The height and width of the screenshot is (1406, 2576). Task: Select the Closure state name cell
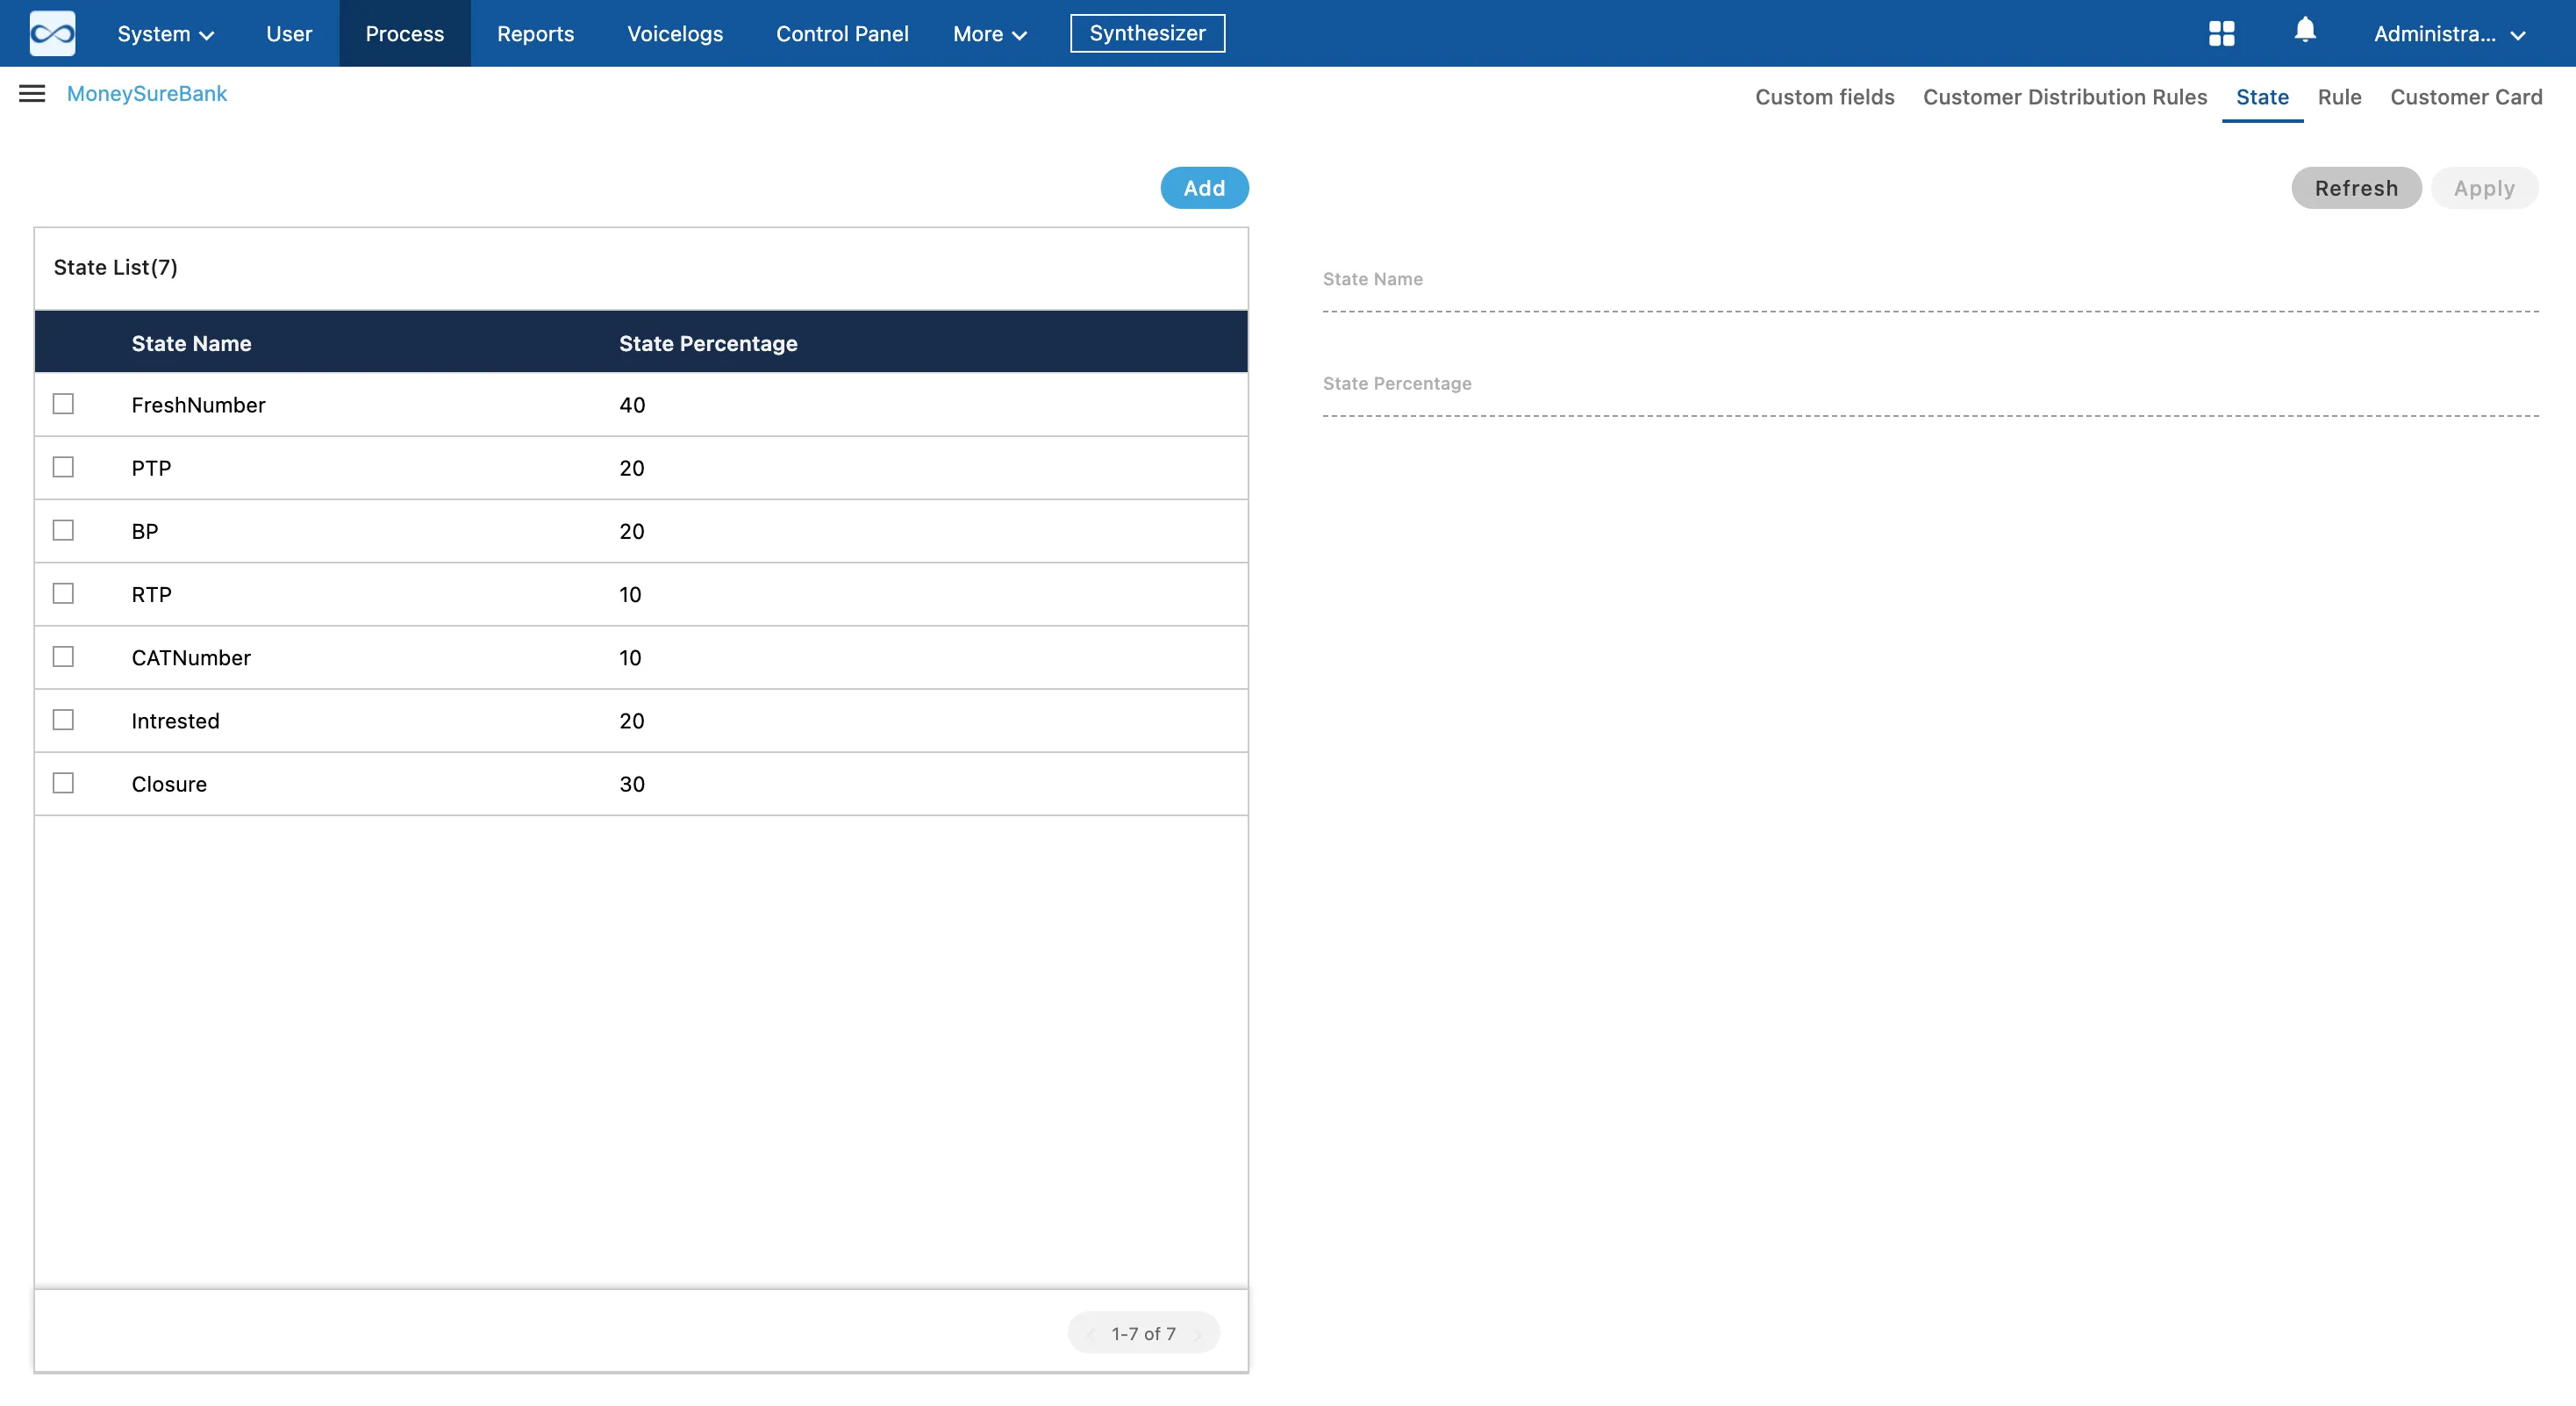coord(169,784)
